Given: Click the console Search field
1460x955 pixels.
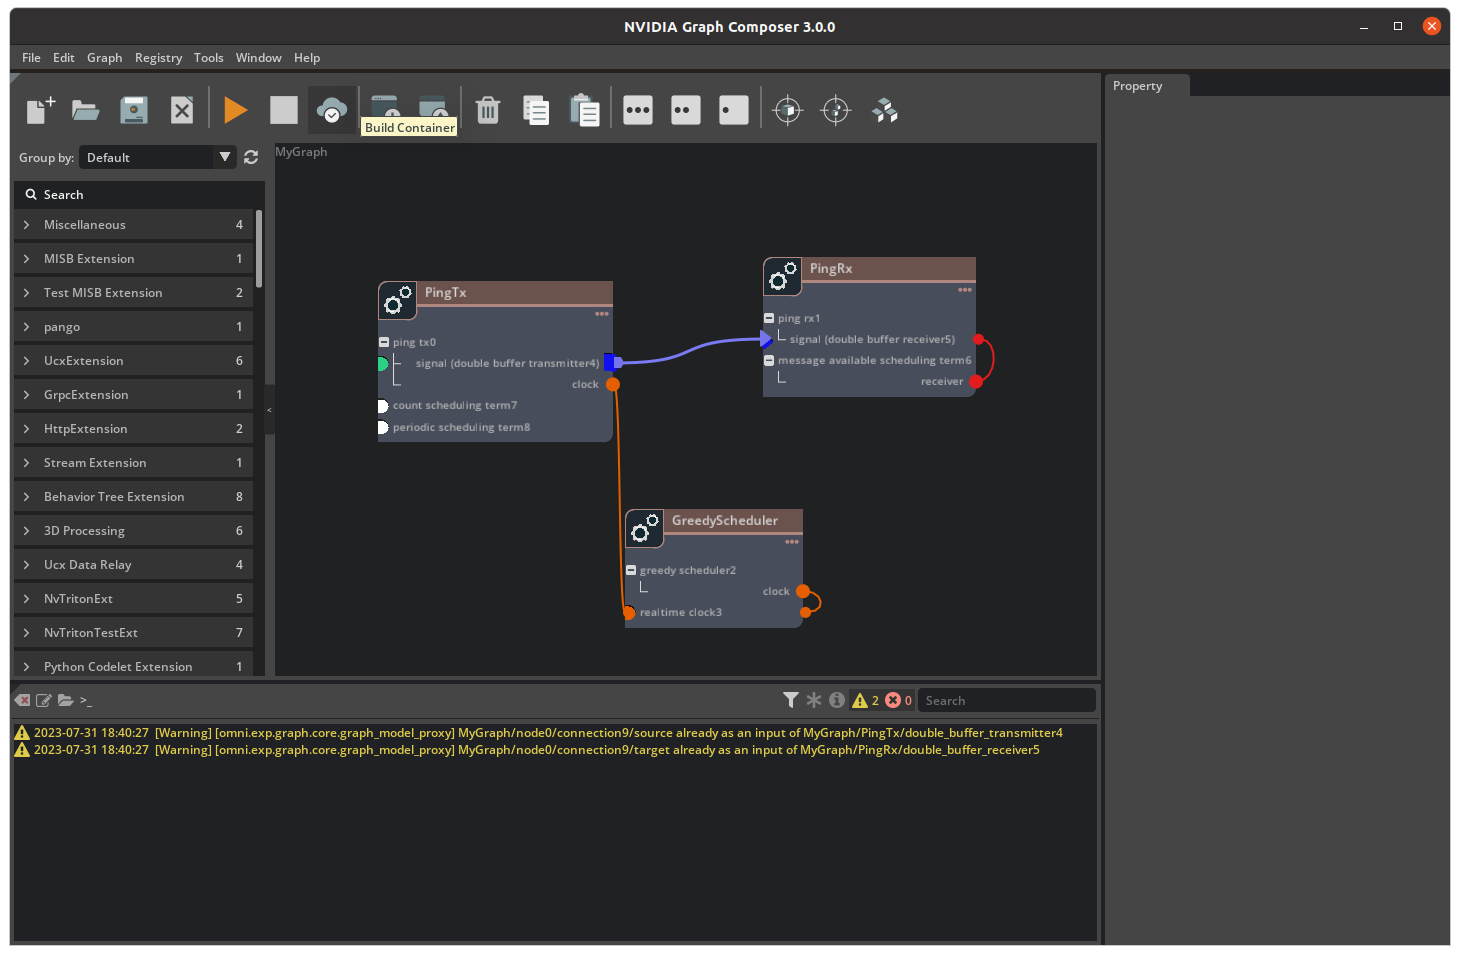Looking at the screenshot, I should (1006, 700).
